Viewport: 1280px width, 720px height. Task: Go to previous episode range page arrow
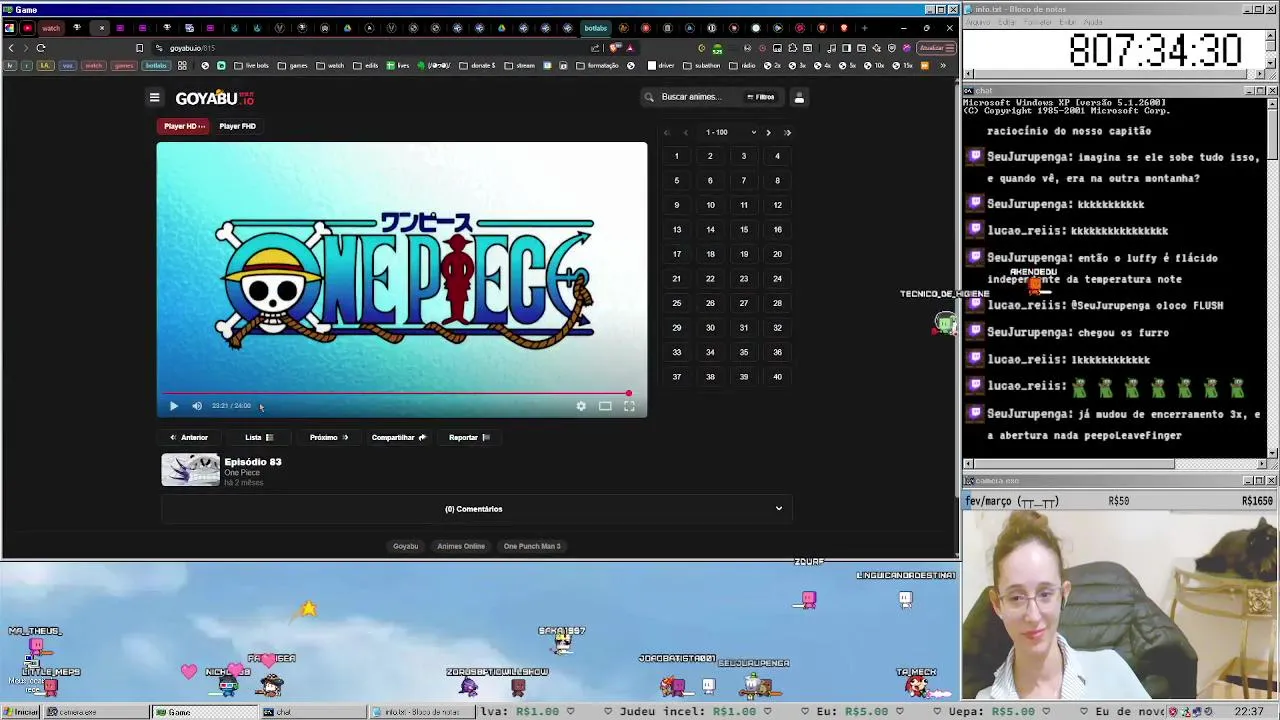pyautogui.click(x=686, y=132)
